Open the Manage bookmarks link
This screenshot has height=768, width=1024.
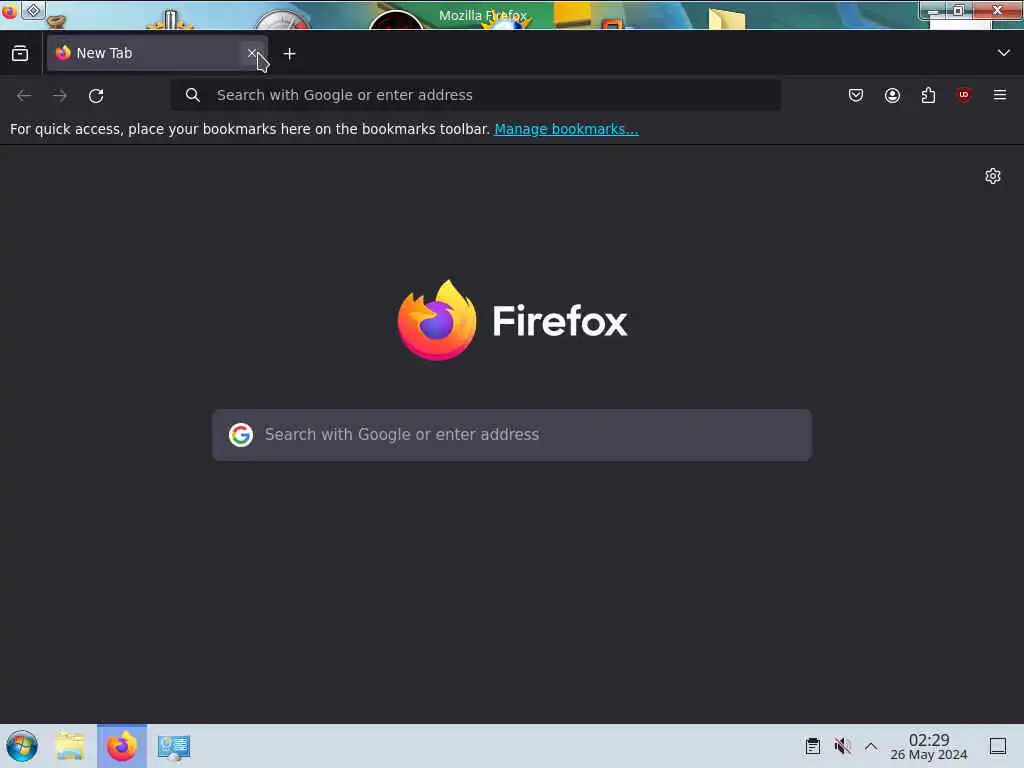point(566,129)
